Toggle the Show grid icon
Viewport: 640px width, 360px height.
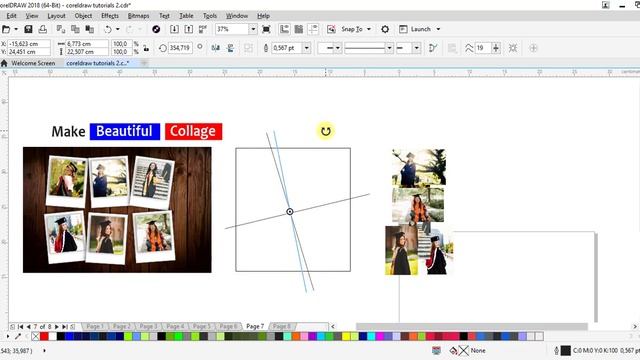pos(299,29)
